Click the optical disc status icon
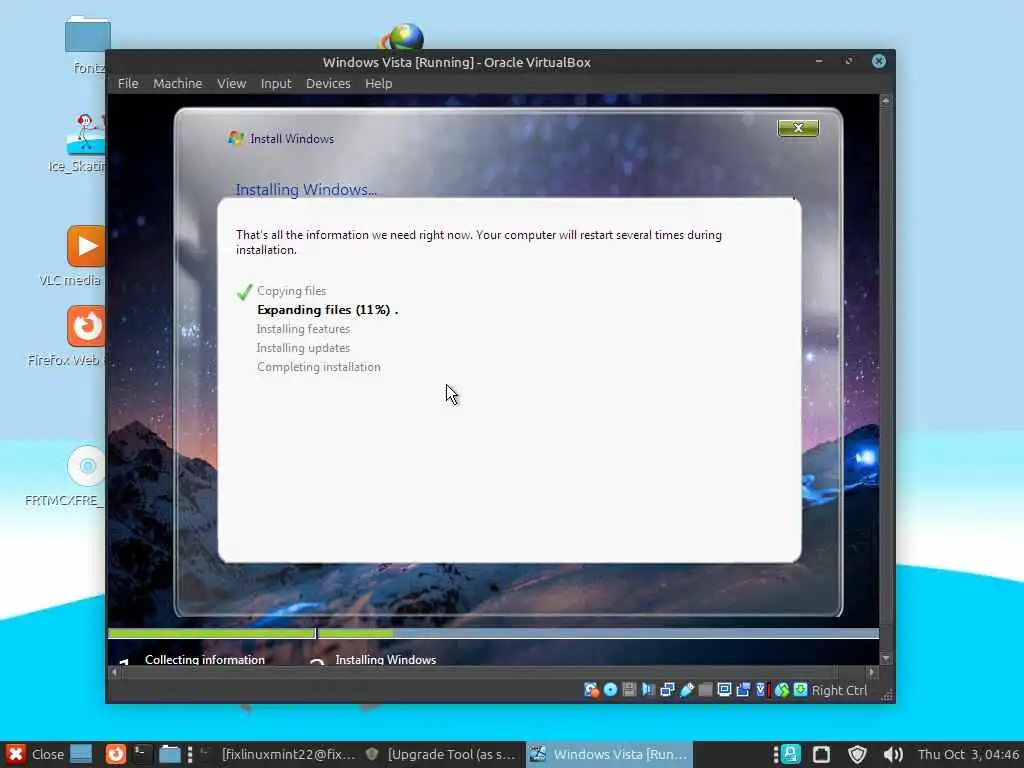 coord(610,690)
